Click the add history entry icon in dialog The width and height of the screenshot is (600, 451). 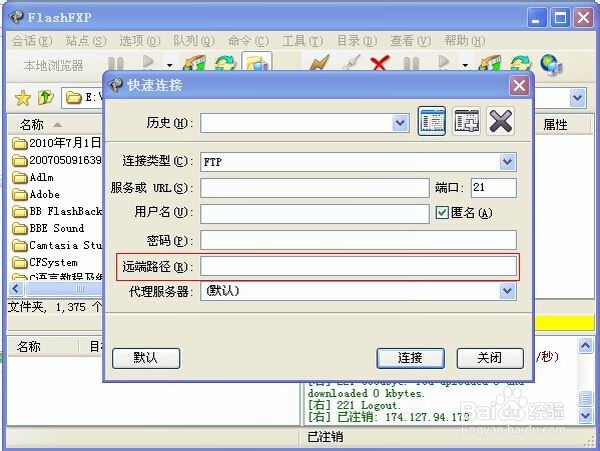coord(466,121)
